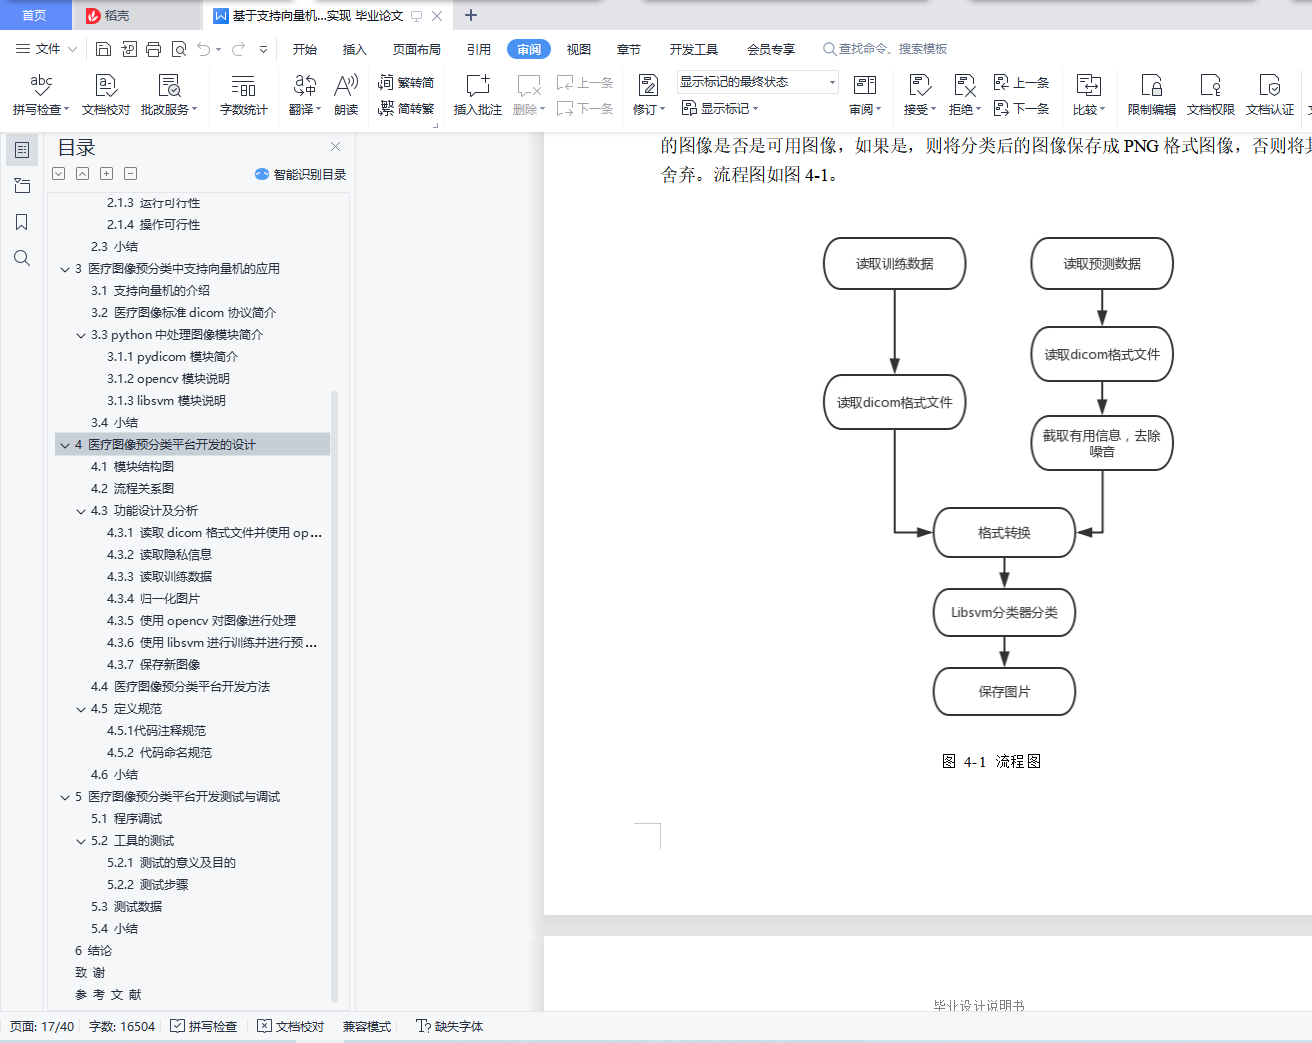Image resolution: width=1312 pixels, height=1043 pixels.
Task: Switch to the 视图 ribbon tab
Action: [x=579, y=49]
